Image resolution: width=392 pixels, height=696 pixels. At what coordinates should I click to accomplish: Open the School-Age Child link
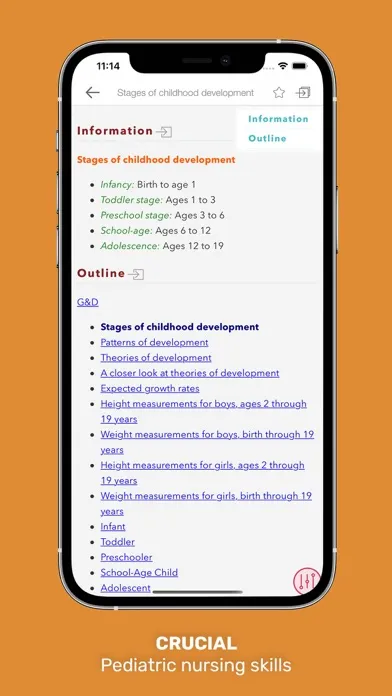(139, 573)
